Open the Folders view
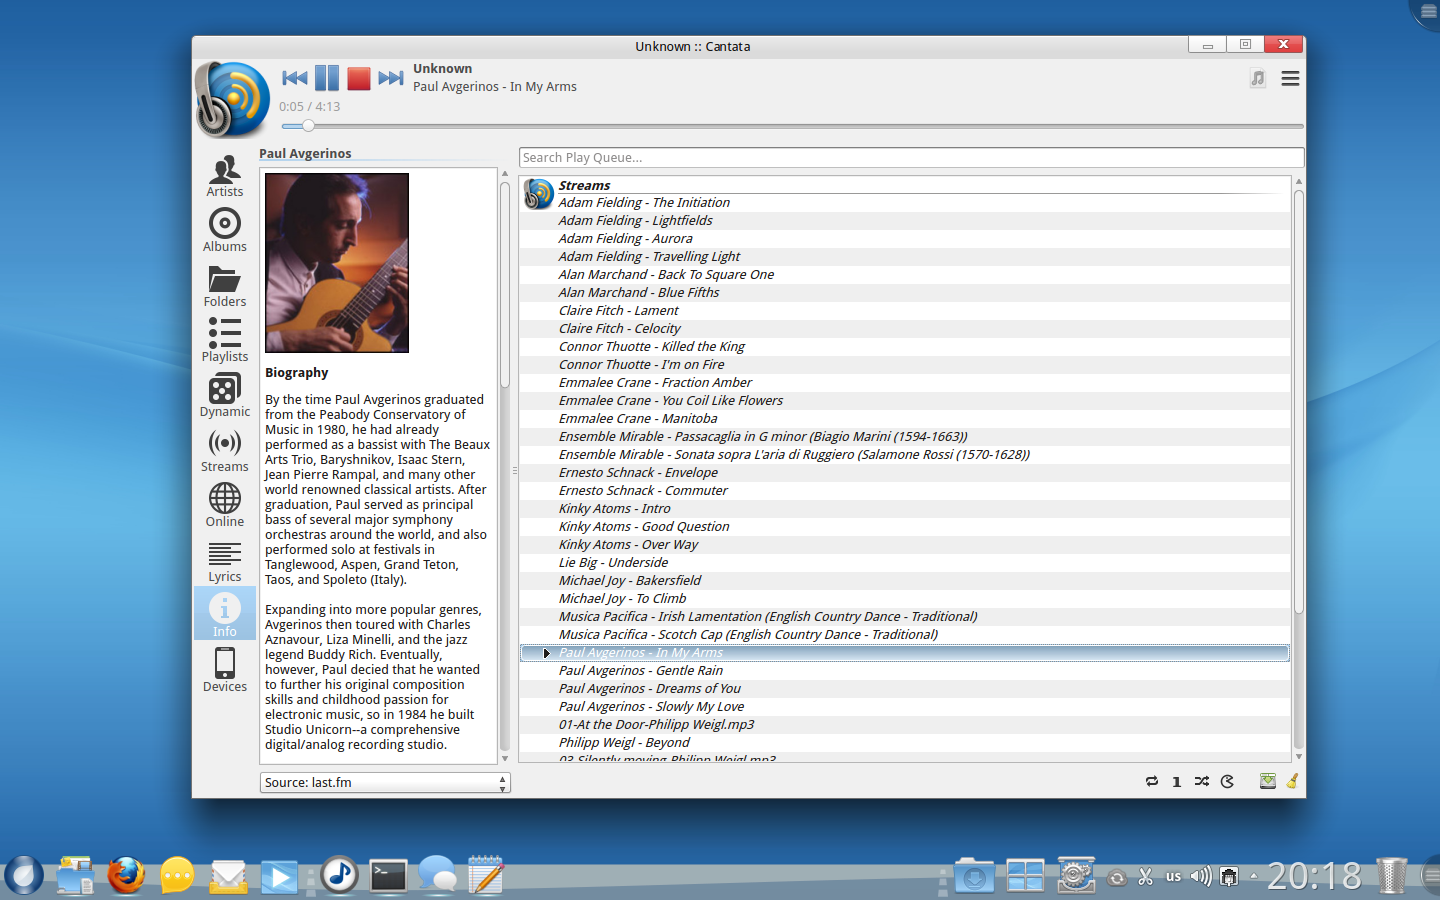Image resolution: width=1440 pixels, height=900 pixels. (x=225, y=286)
